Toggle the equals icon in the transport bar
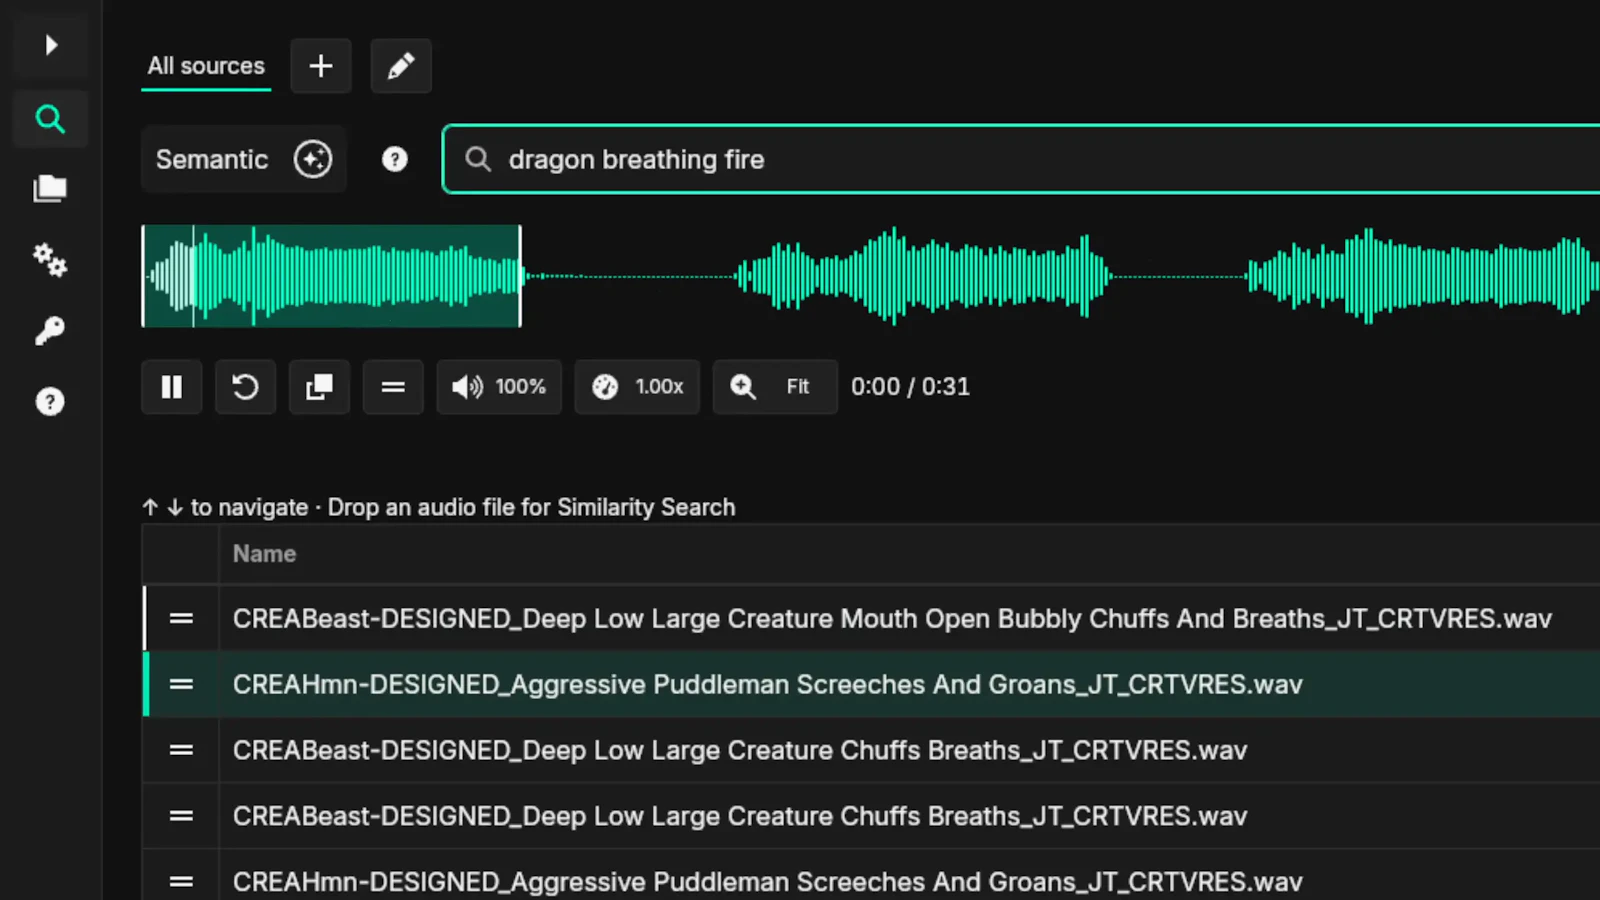Image resolution: width=1600 pixels, height=900 pixels. (x=393, y=387)
